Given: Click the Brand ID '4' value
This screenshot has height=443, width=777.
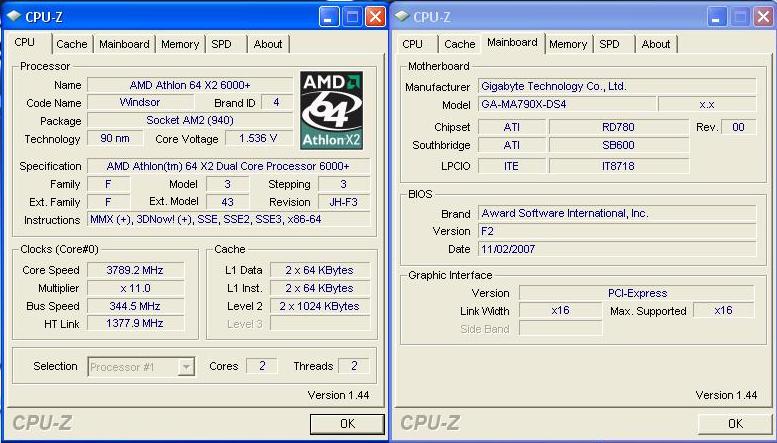Looking at the screenshot, I should [277, 102].
